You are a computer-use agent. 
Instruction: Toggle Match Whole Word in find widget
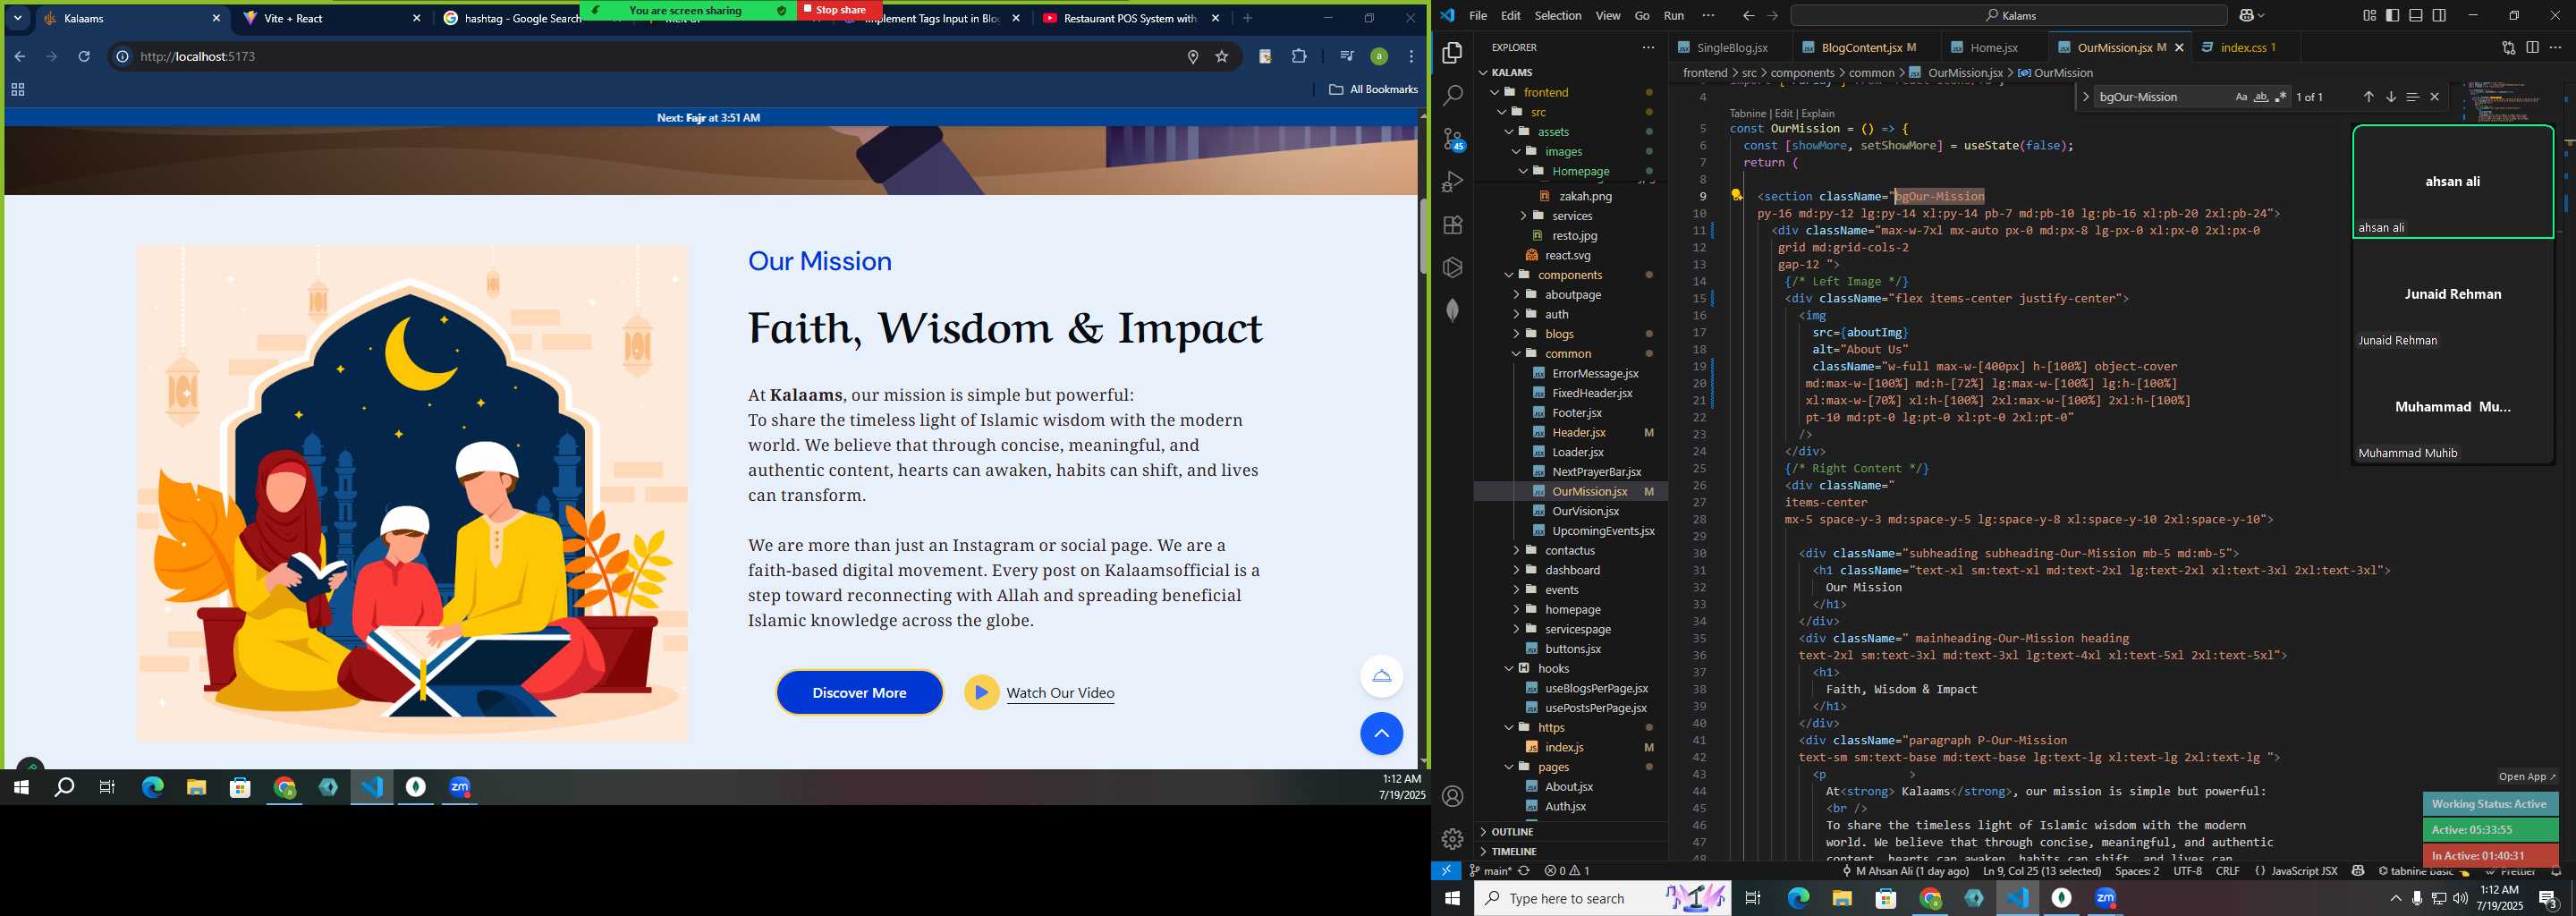(x=2260, y=97)
